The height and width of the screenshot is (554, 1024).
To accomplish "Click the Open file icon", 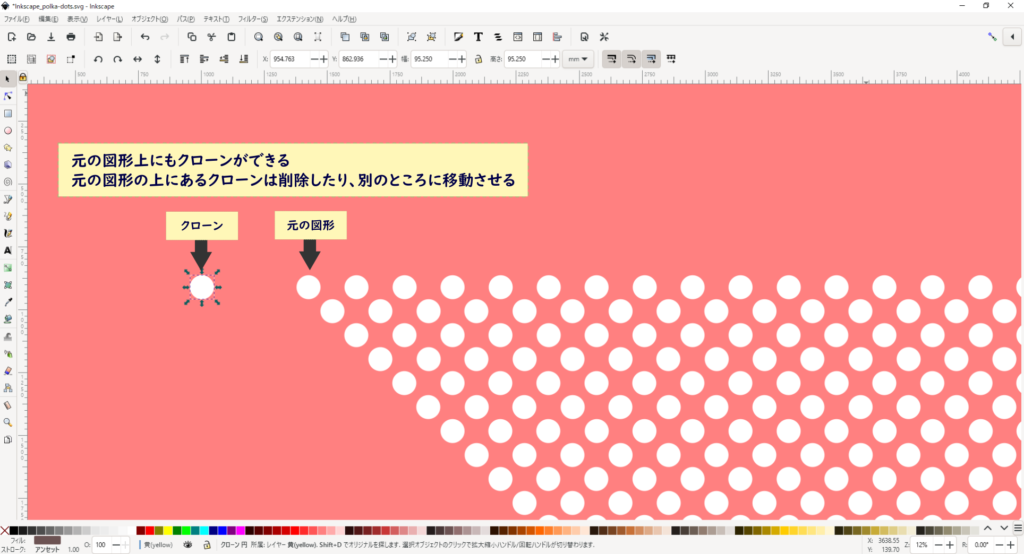I will coord(31,37).
